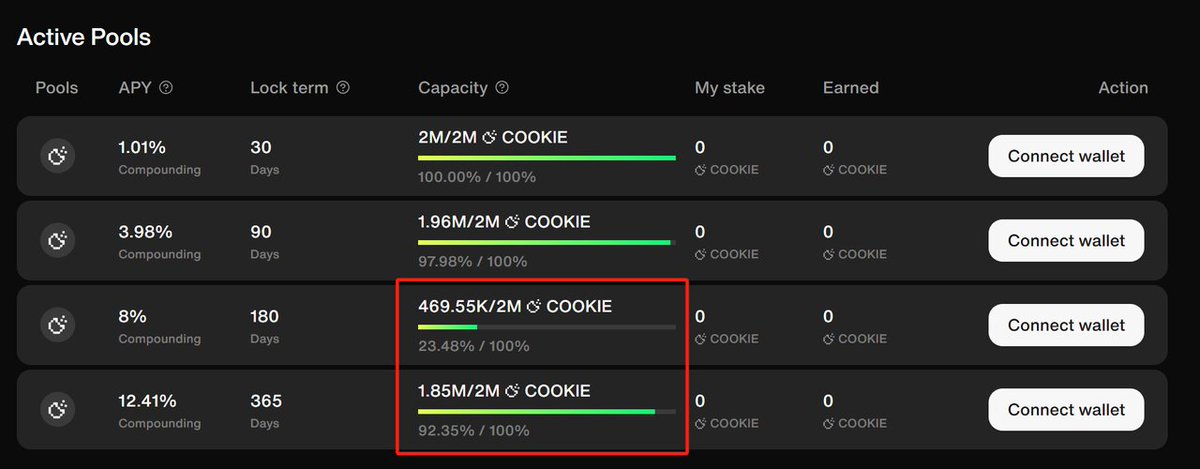Connect wallet for the 1.01% APY pool
Image resolution: width=1200 pixels, height=469 pixels.
[1066, 156]
